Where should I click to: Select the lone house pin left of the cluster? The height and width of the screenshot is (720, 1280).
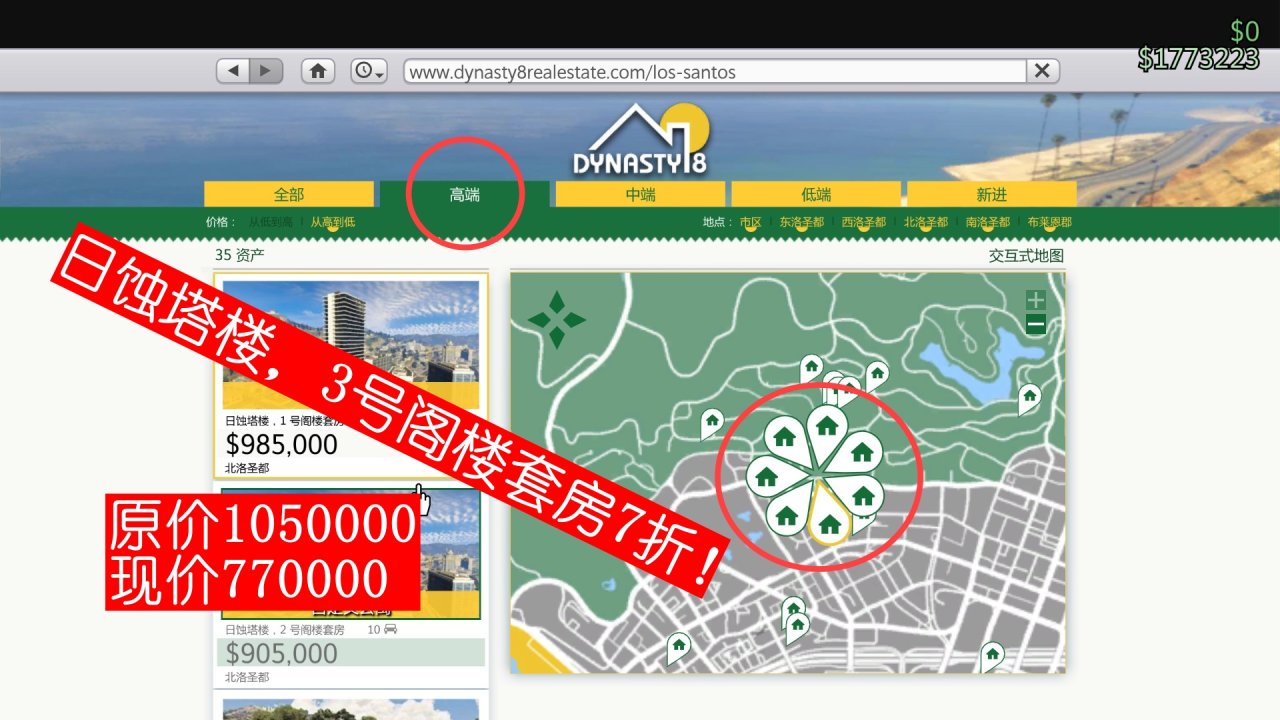click(712, 422)
